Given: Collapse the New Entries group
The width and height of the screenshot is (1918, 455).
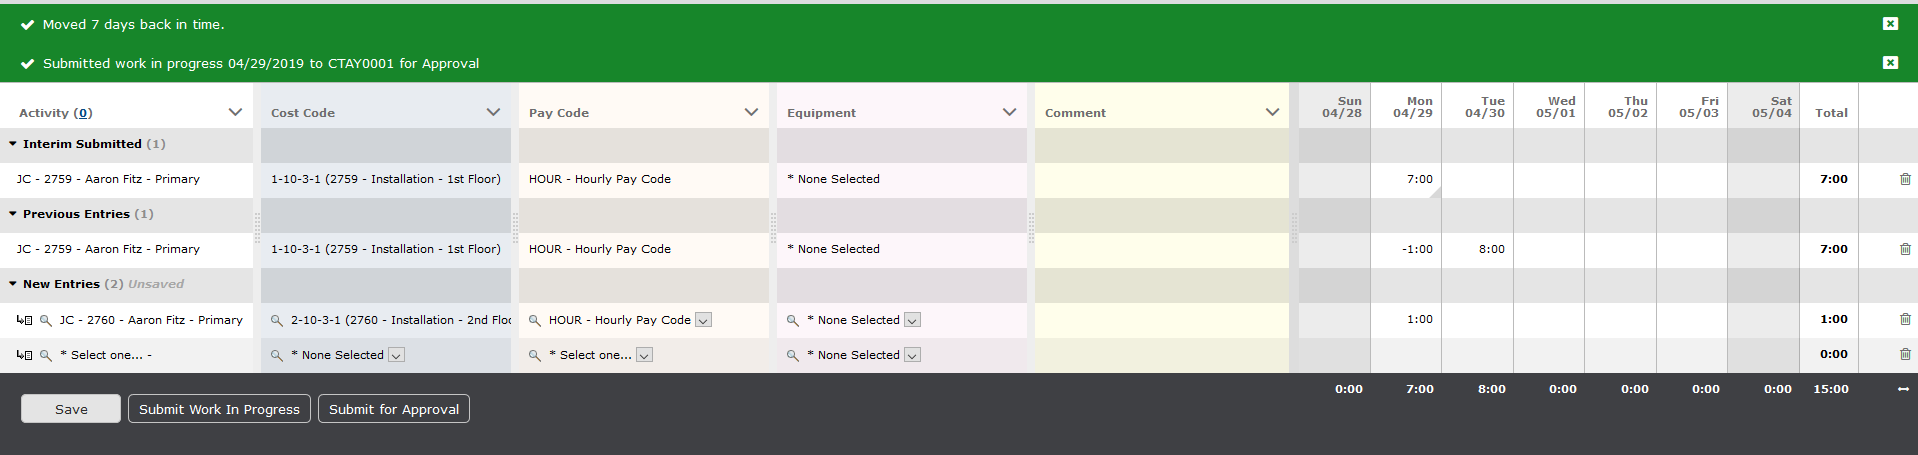Looking at the screenshot, I should tap(13, 284).
